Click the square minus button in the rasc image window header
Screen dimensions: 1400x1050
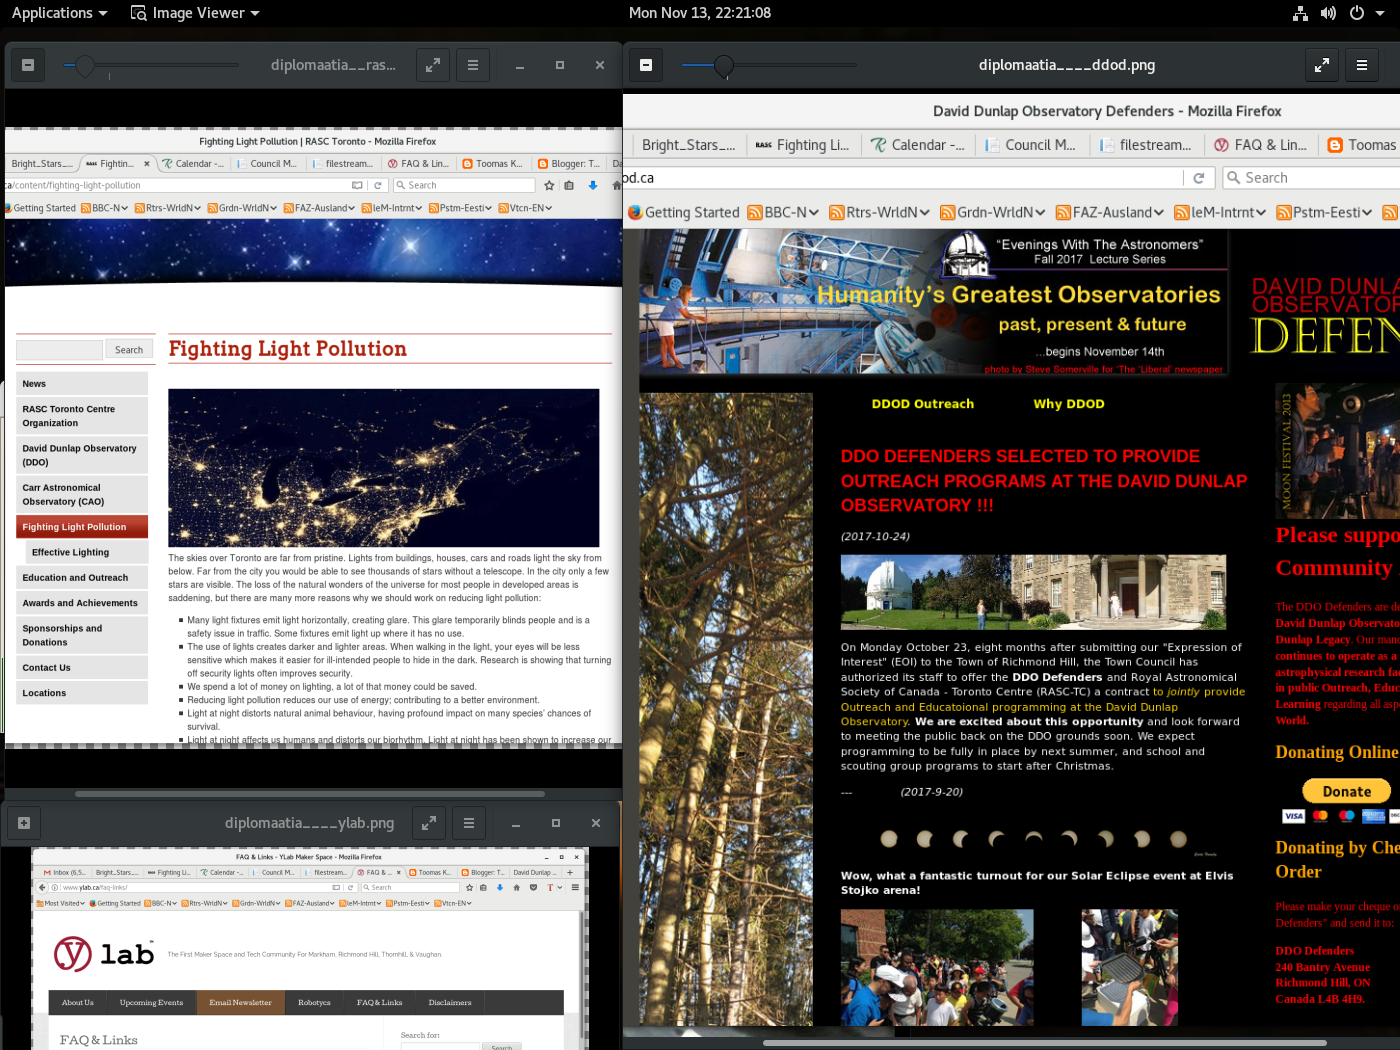28,65
